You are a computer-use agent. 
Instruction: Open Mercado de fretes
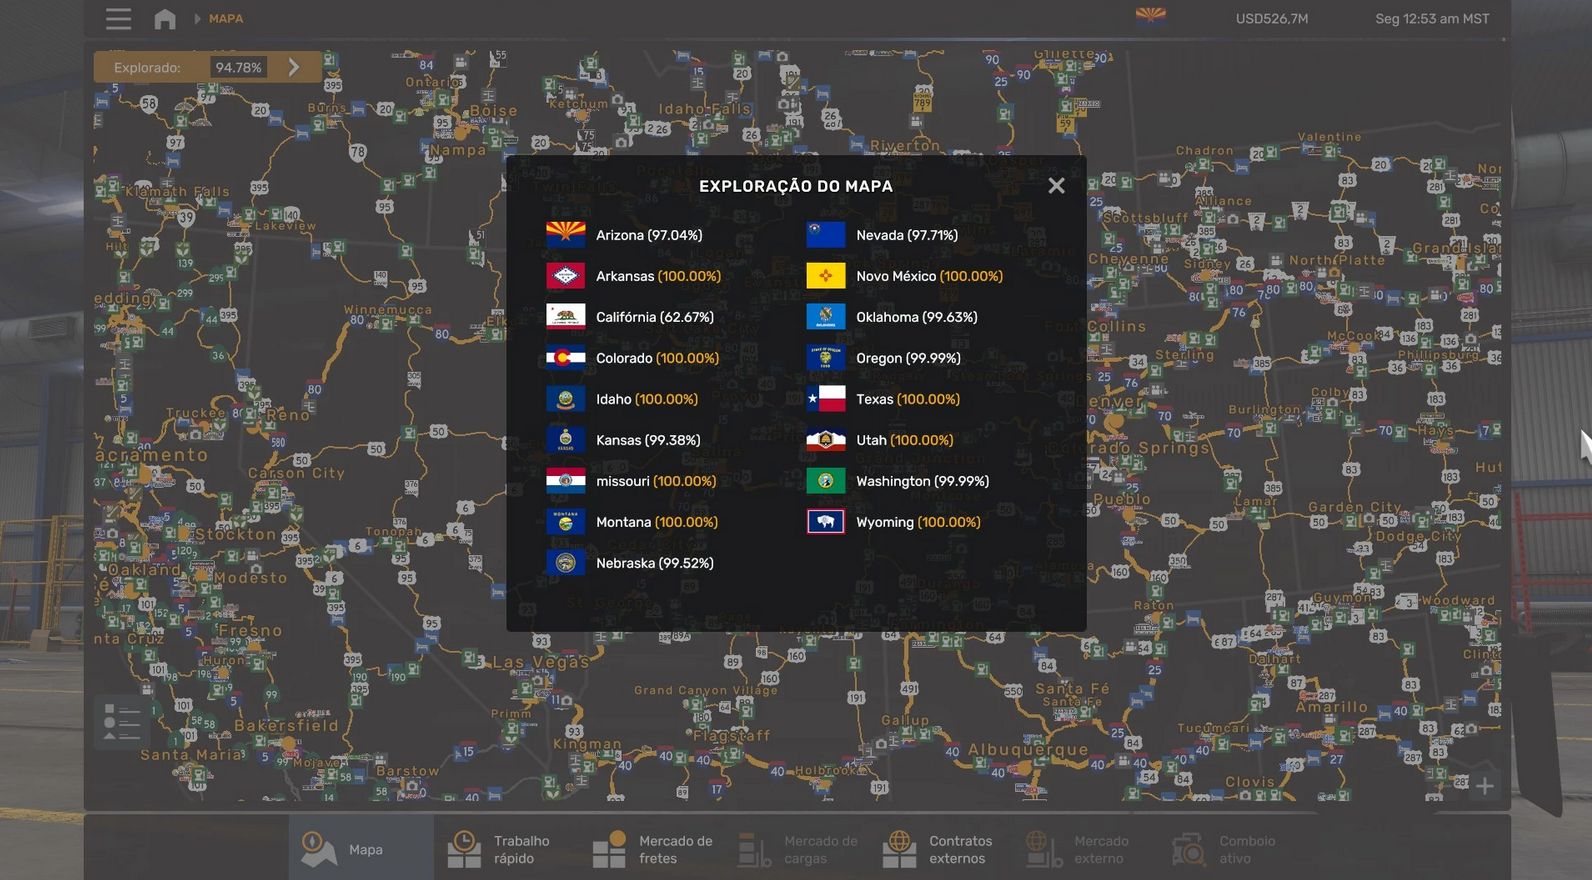click(651, 849)
